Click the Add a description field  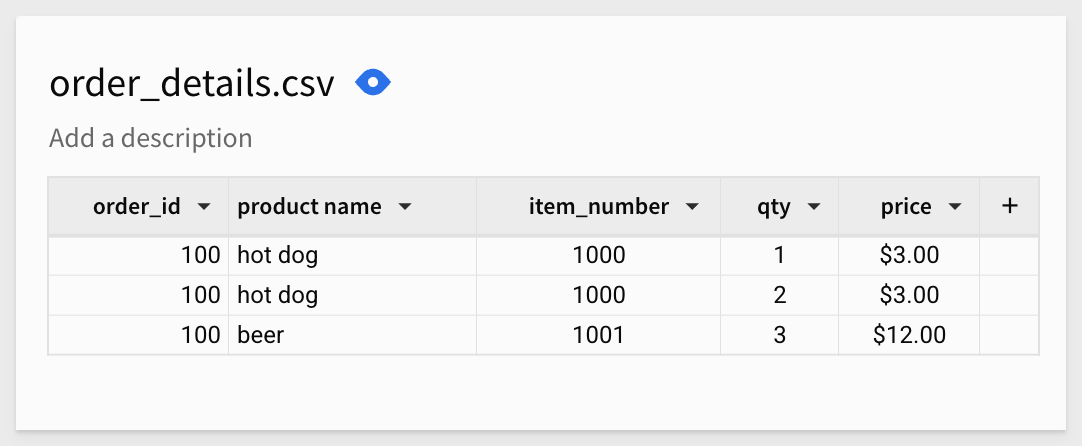click(x=150, y=138)
